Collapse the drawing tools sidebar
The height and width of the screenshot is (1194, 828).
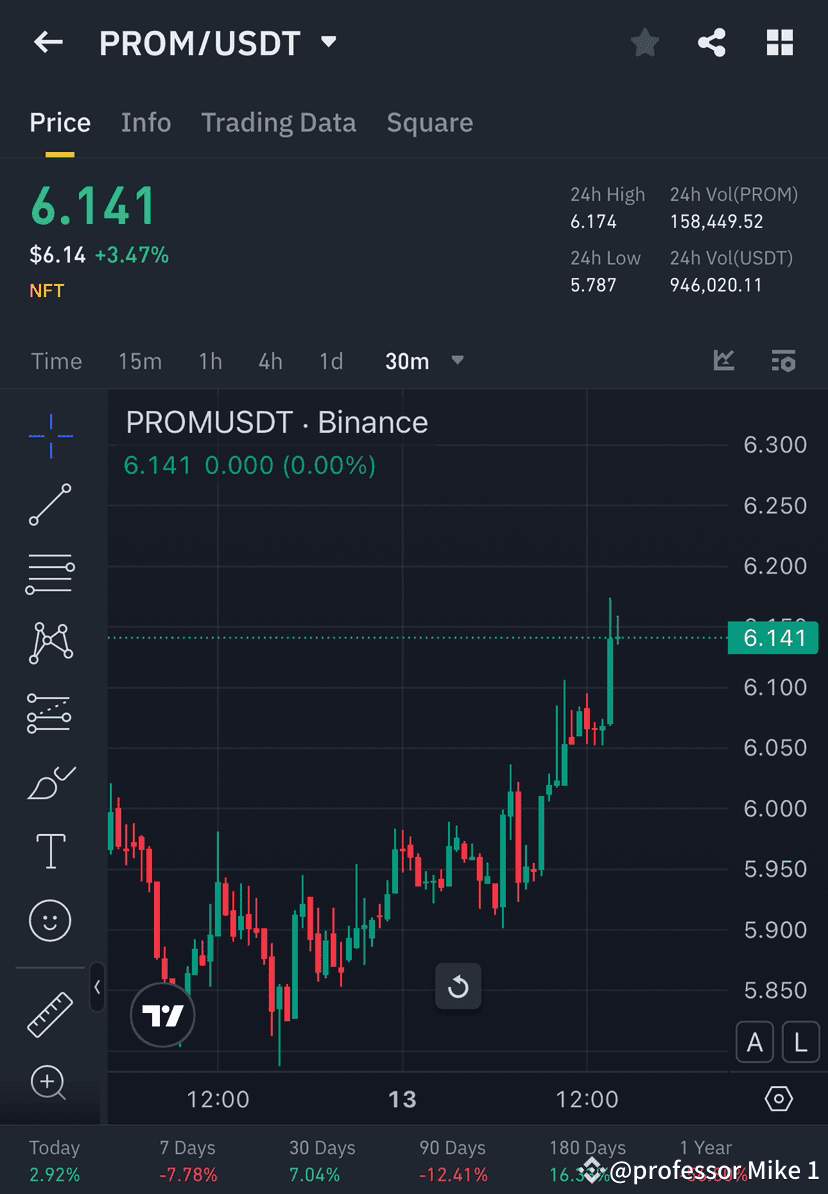(x=98, y=988)
